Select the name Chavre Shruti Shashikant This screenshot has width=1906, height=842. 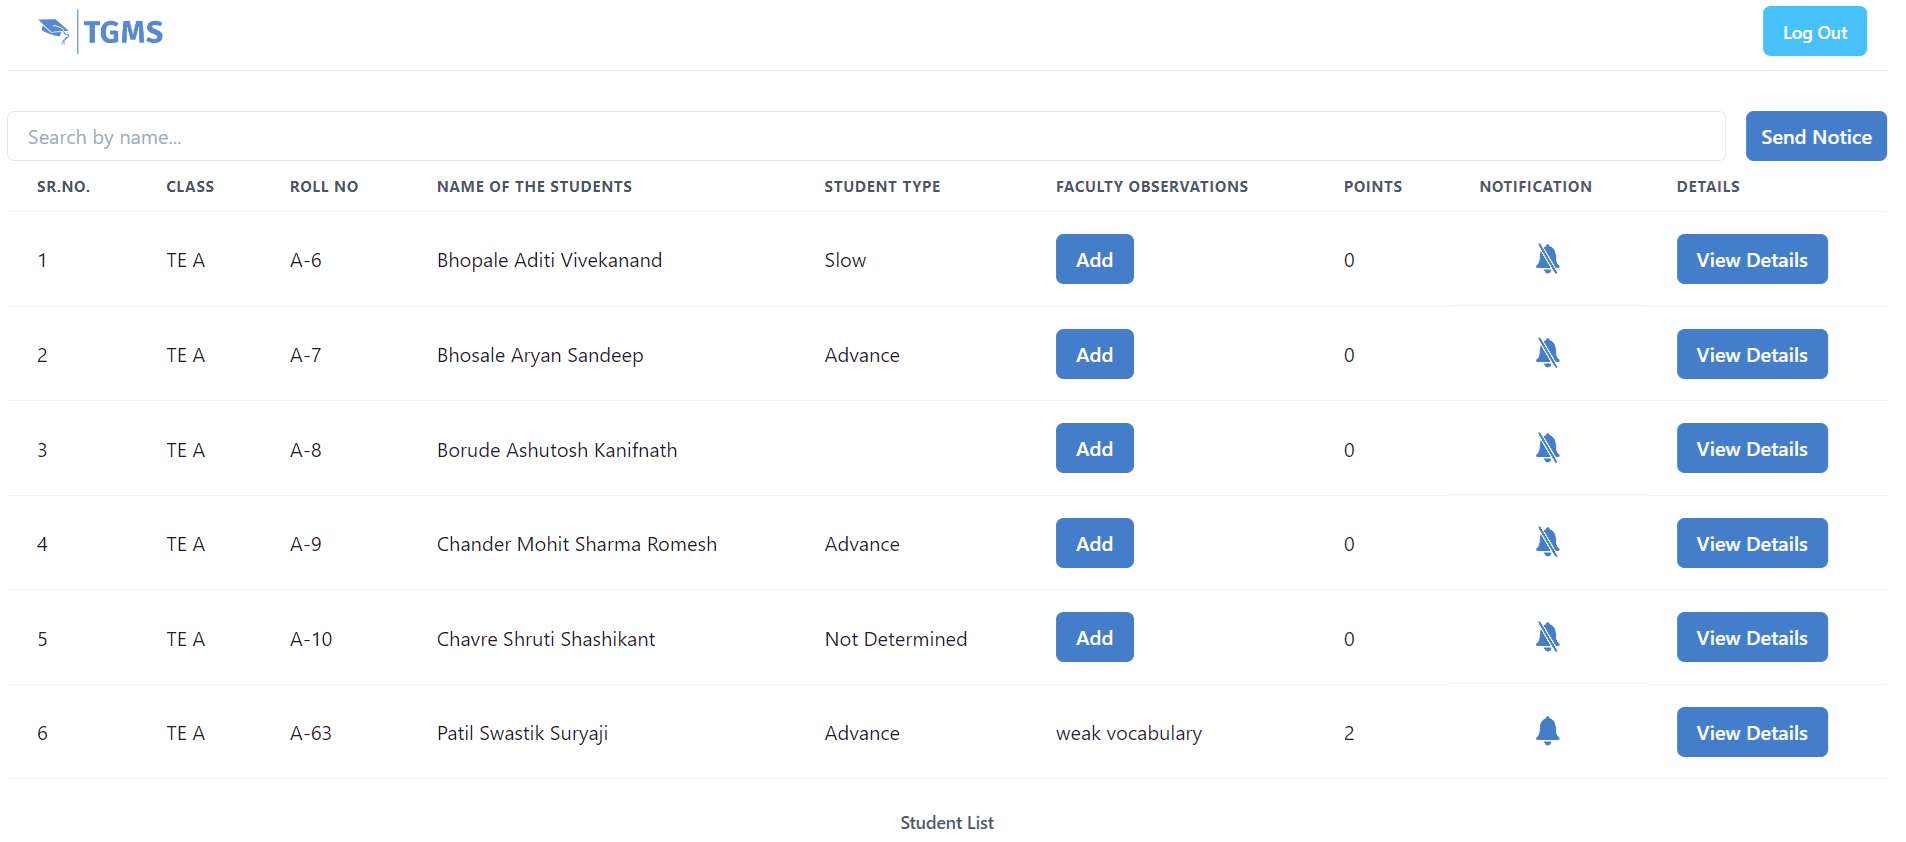(x=546, y=639)
